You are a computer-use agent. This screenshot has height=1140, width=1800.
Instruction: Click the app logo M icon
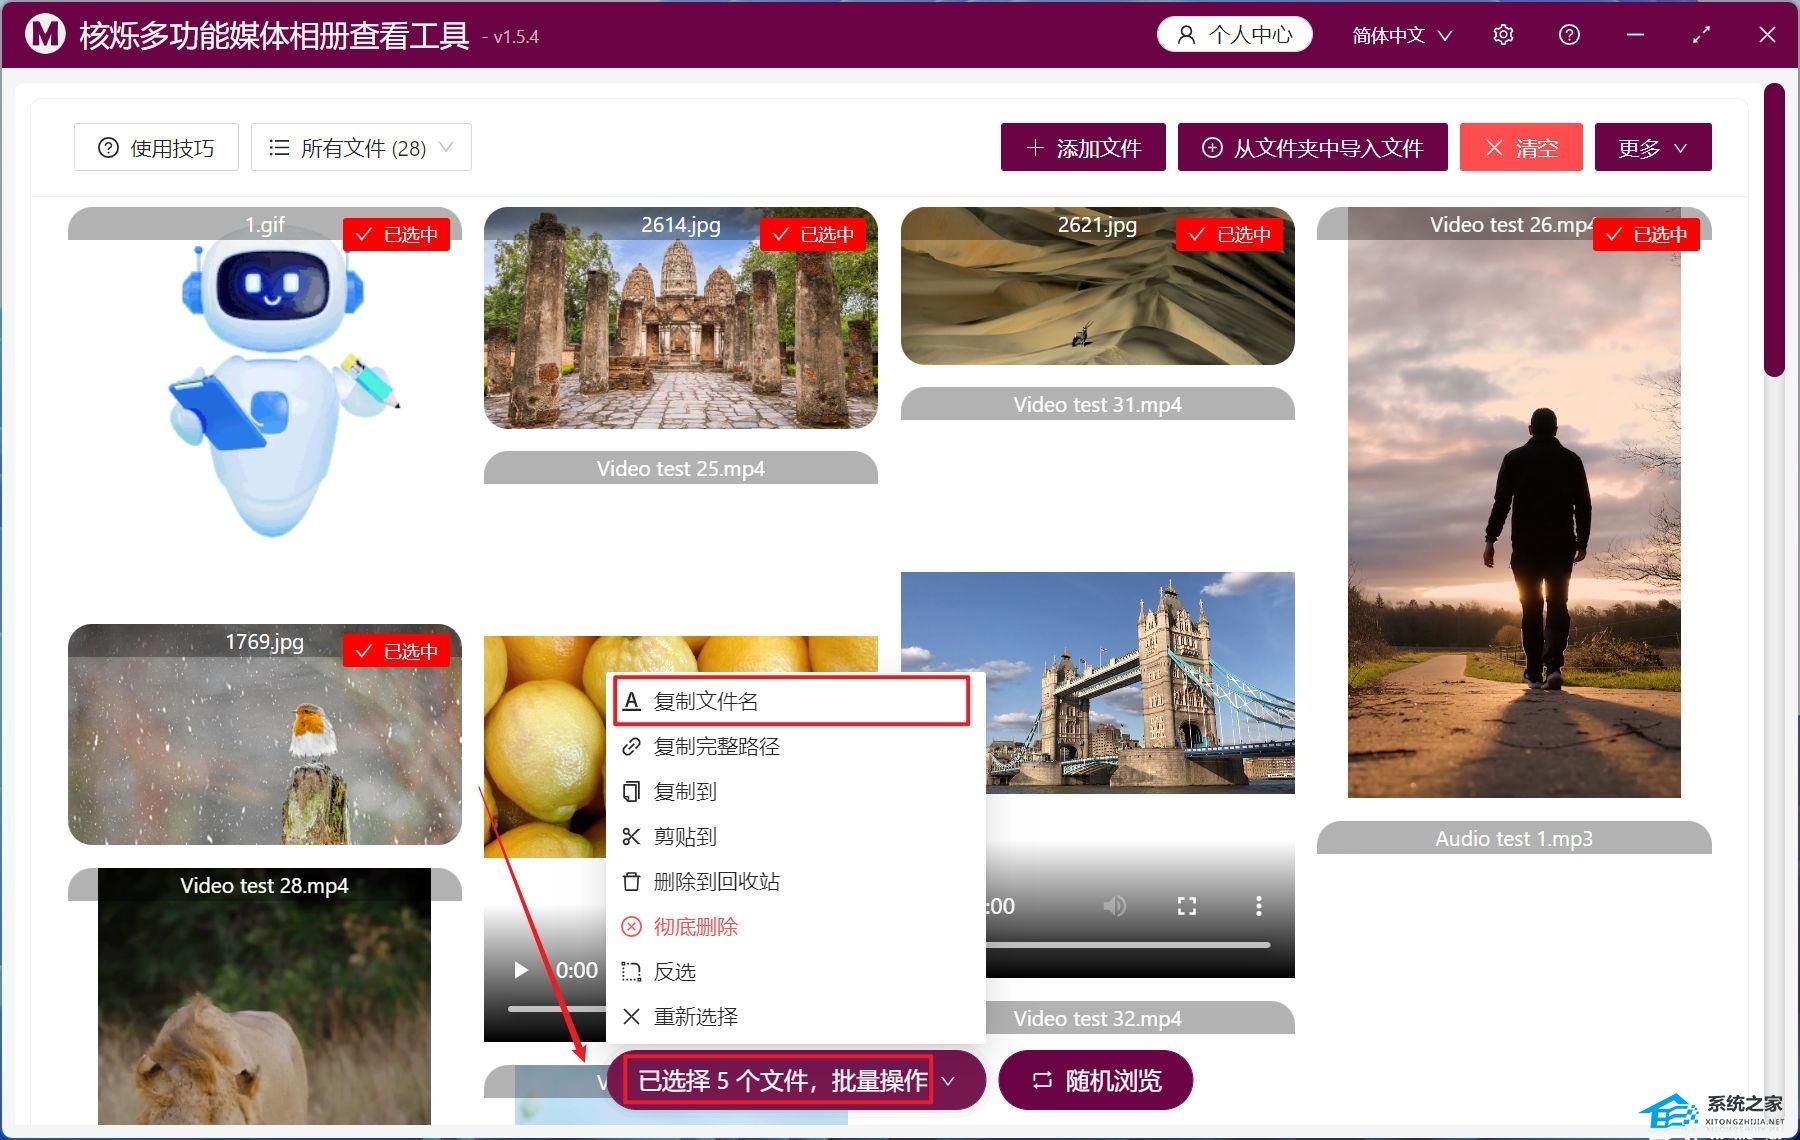pyautogui.click(x=44, y=35)
